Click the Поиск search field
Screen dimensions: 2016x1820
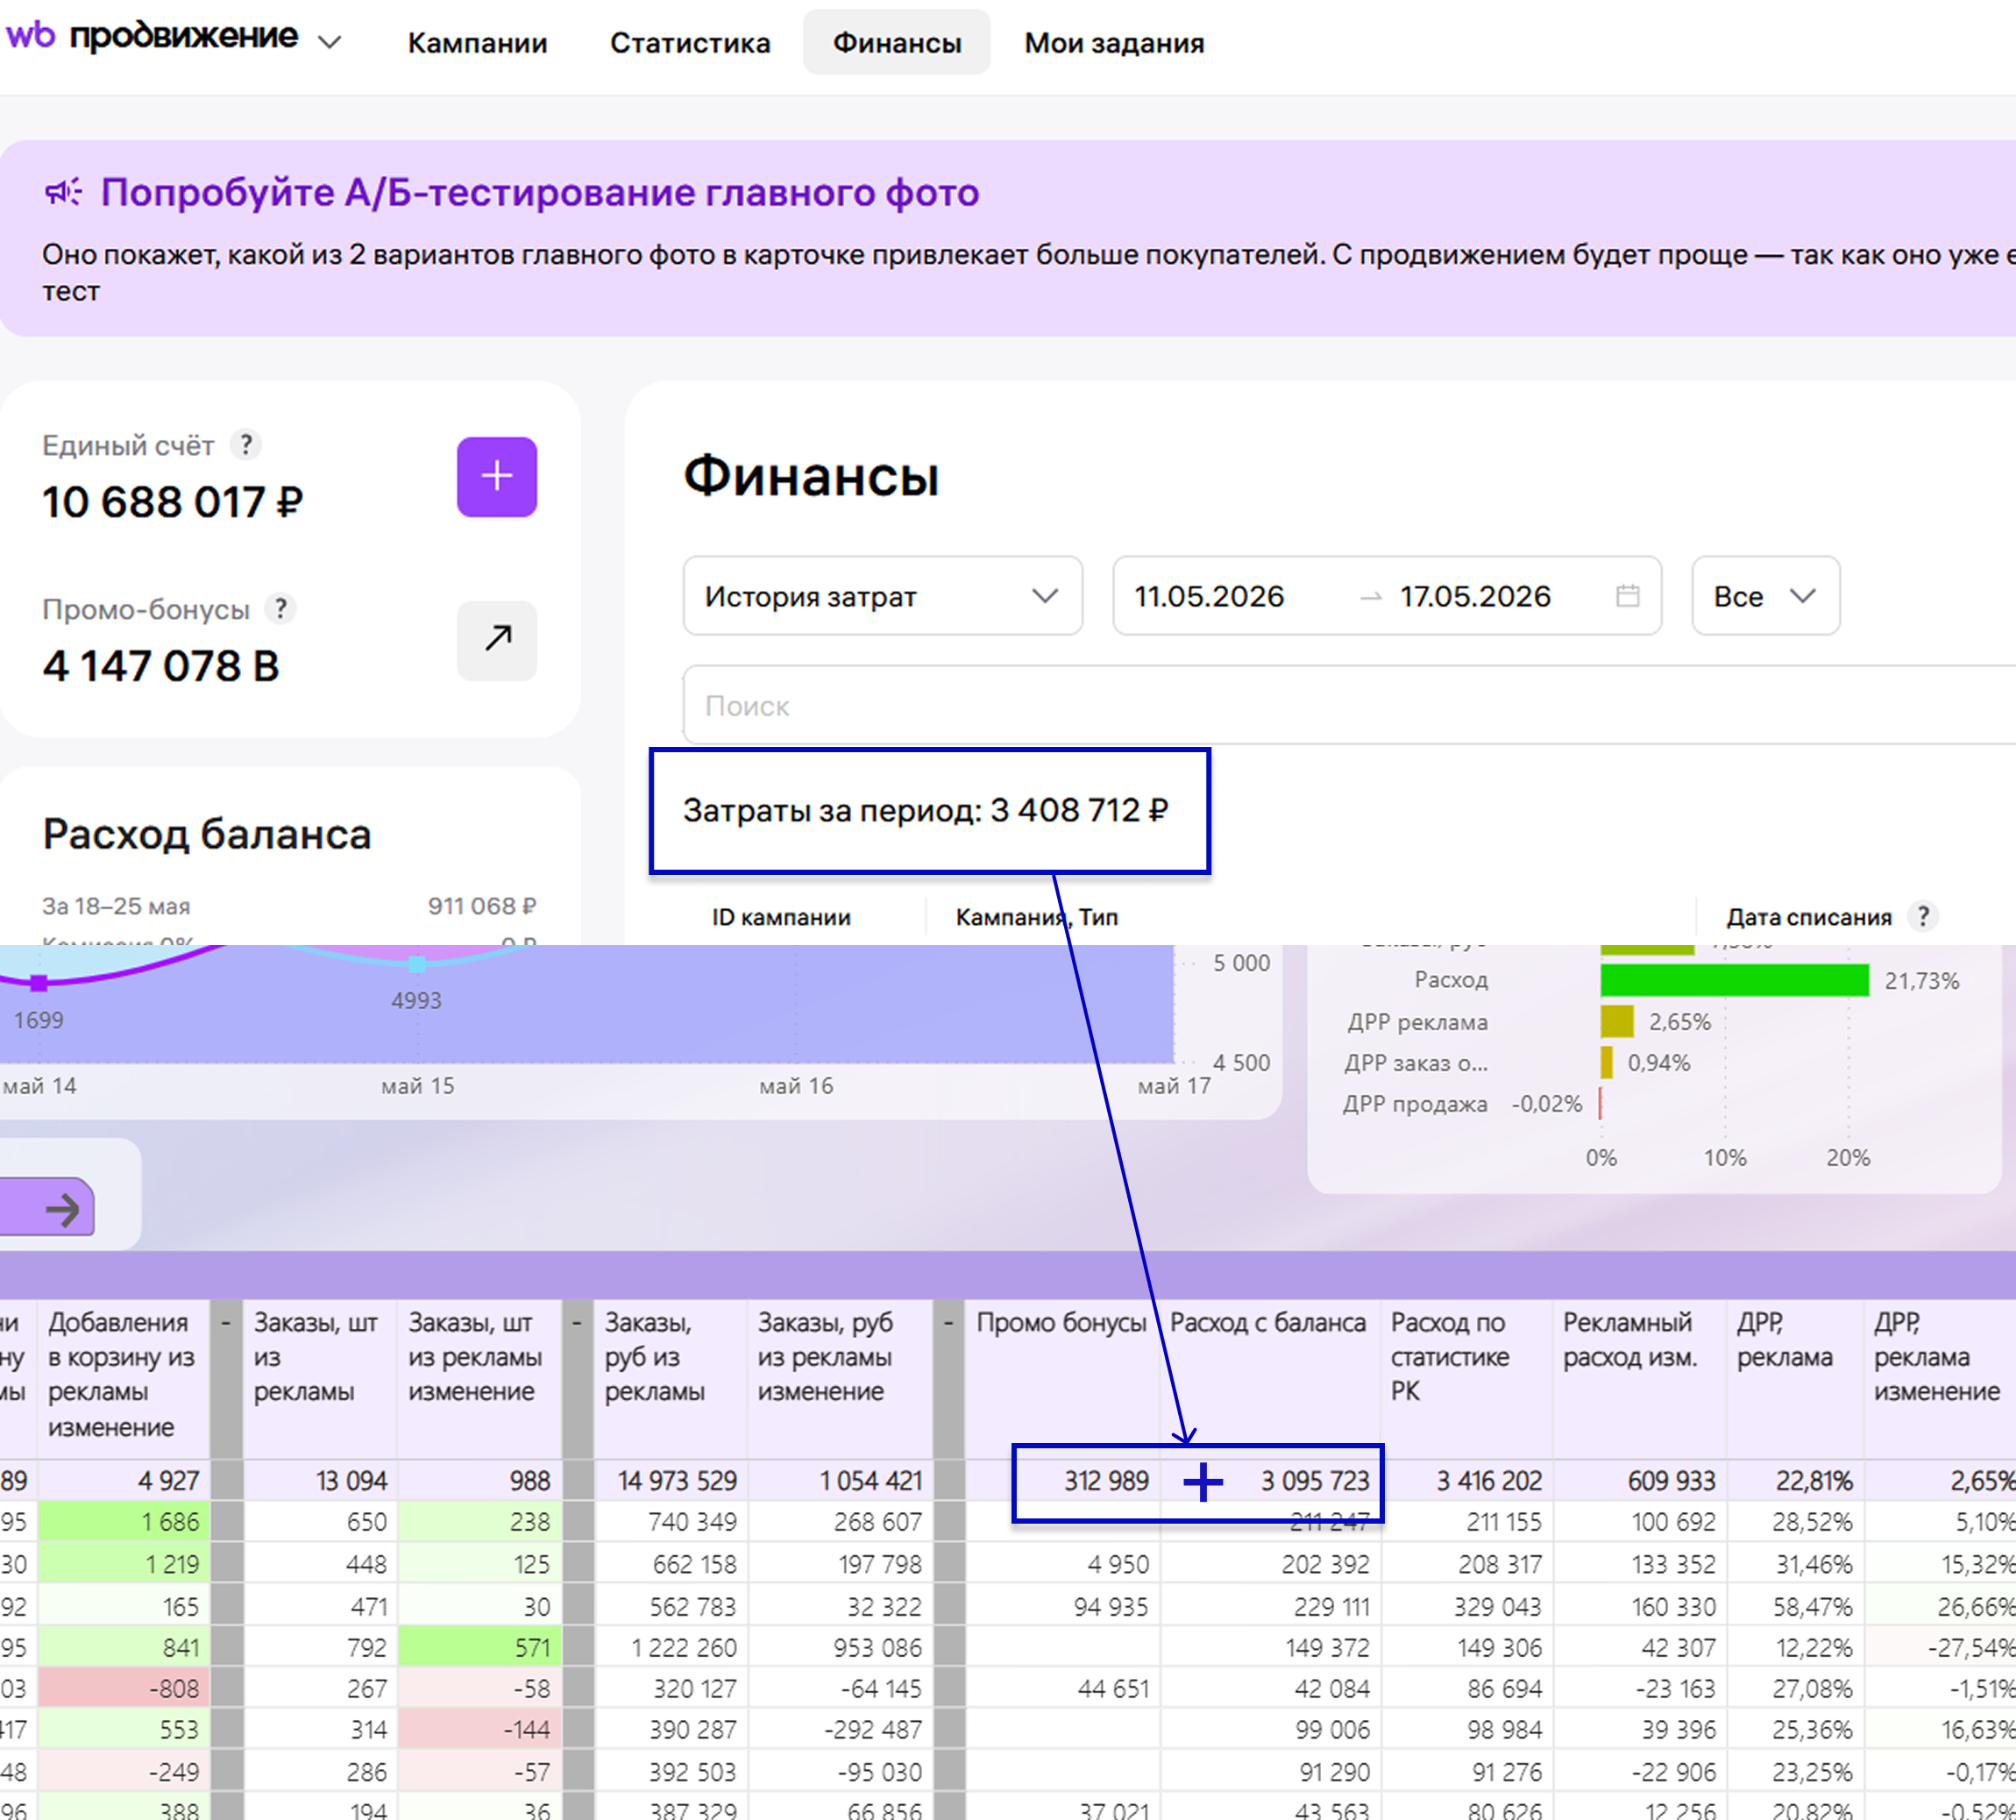(1349, 705)
